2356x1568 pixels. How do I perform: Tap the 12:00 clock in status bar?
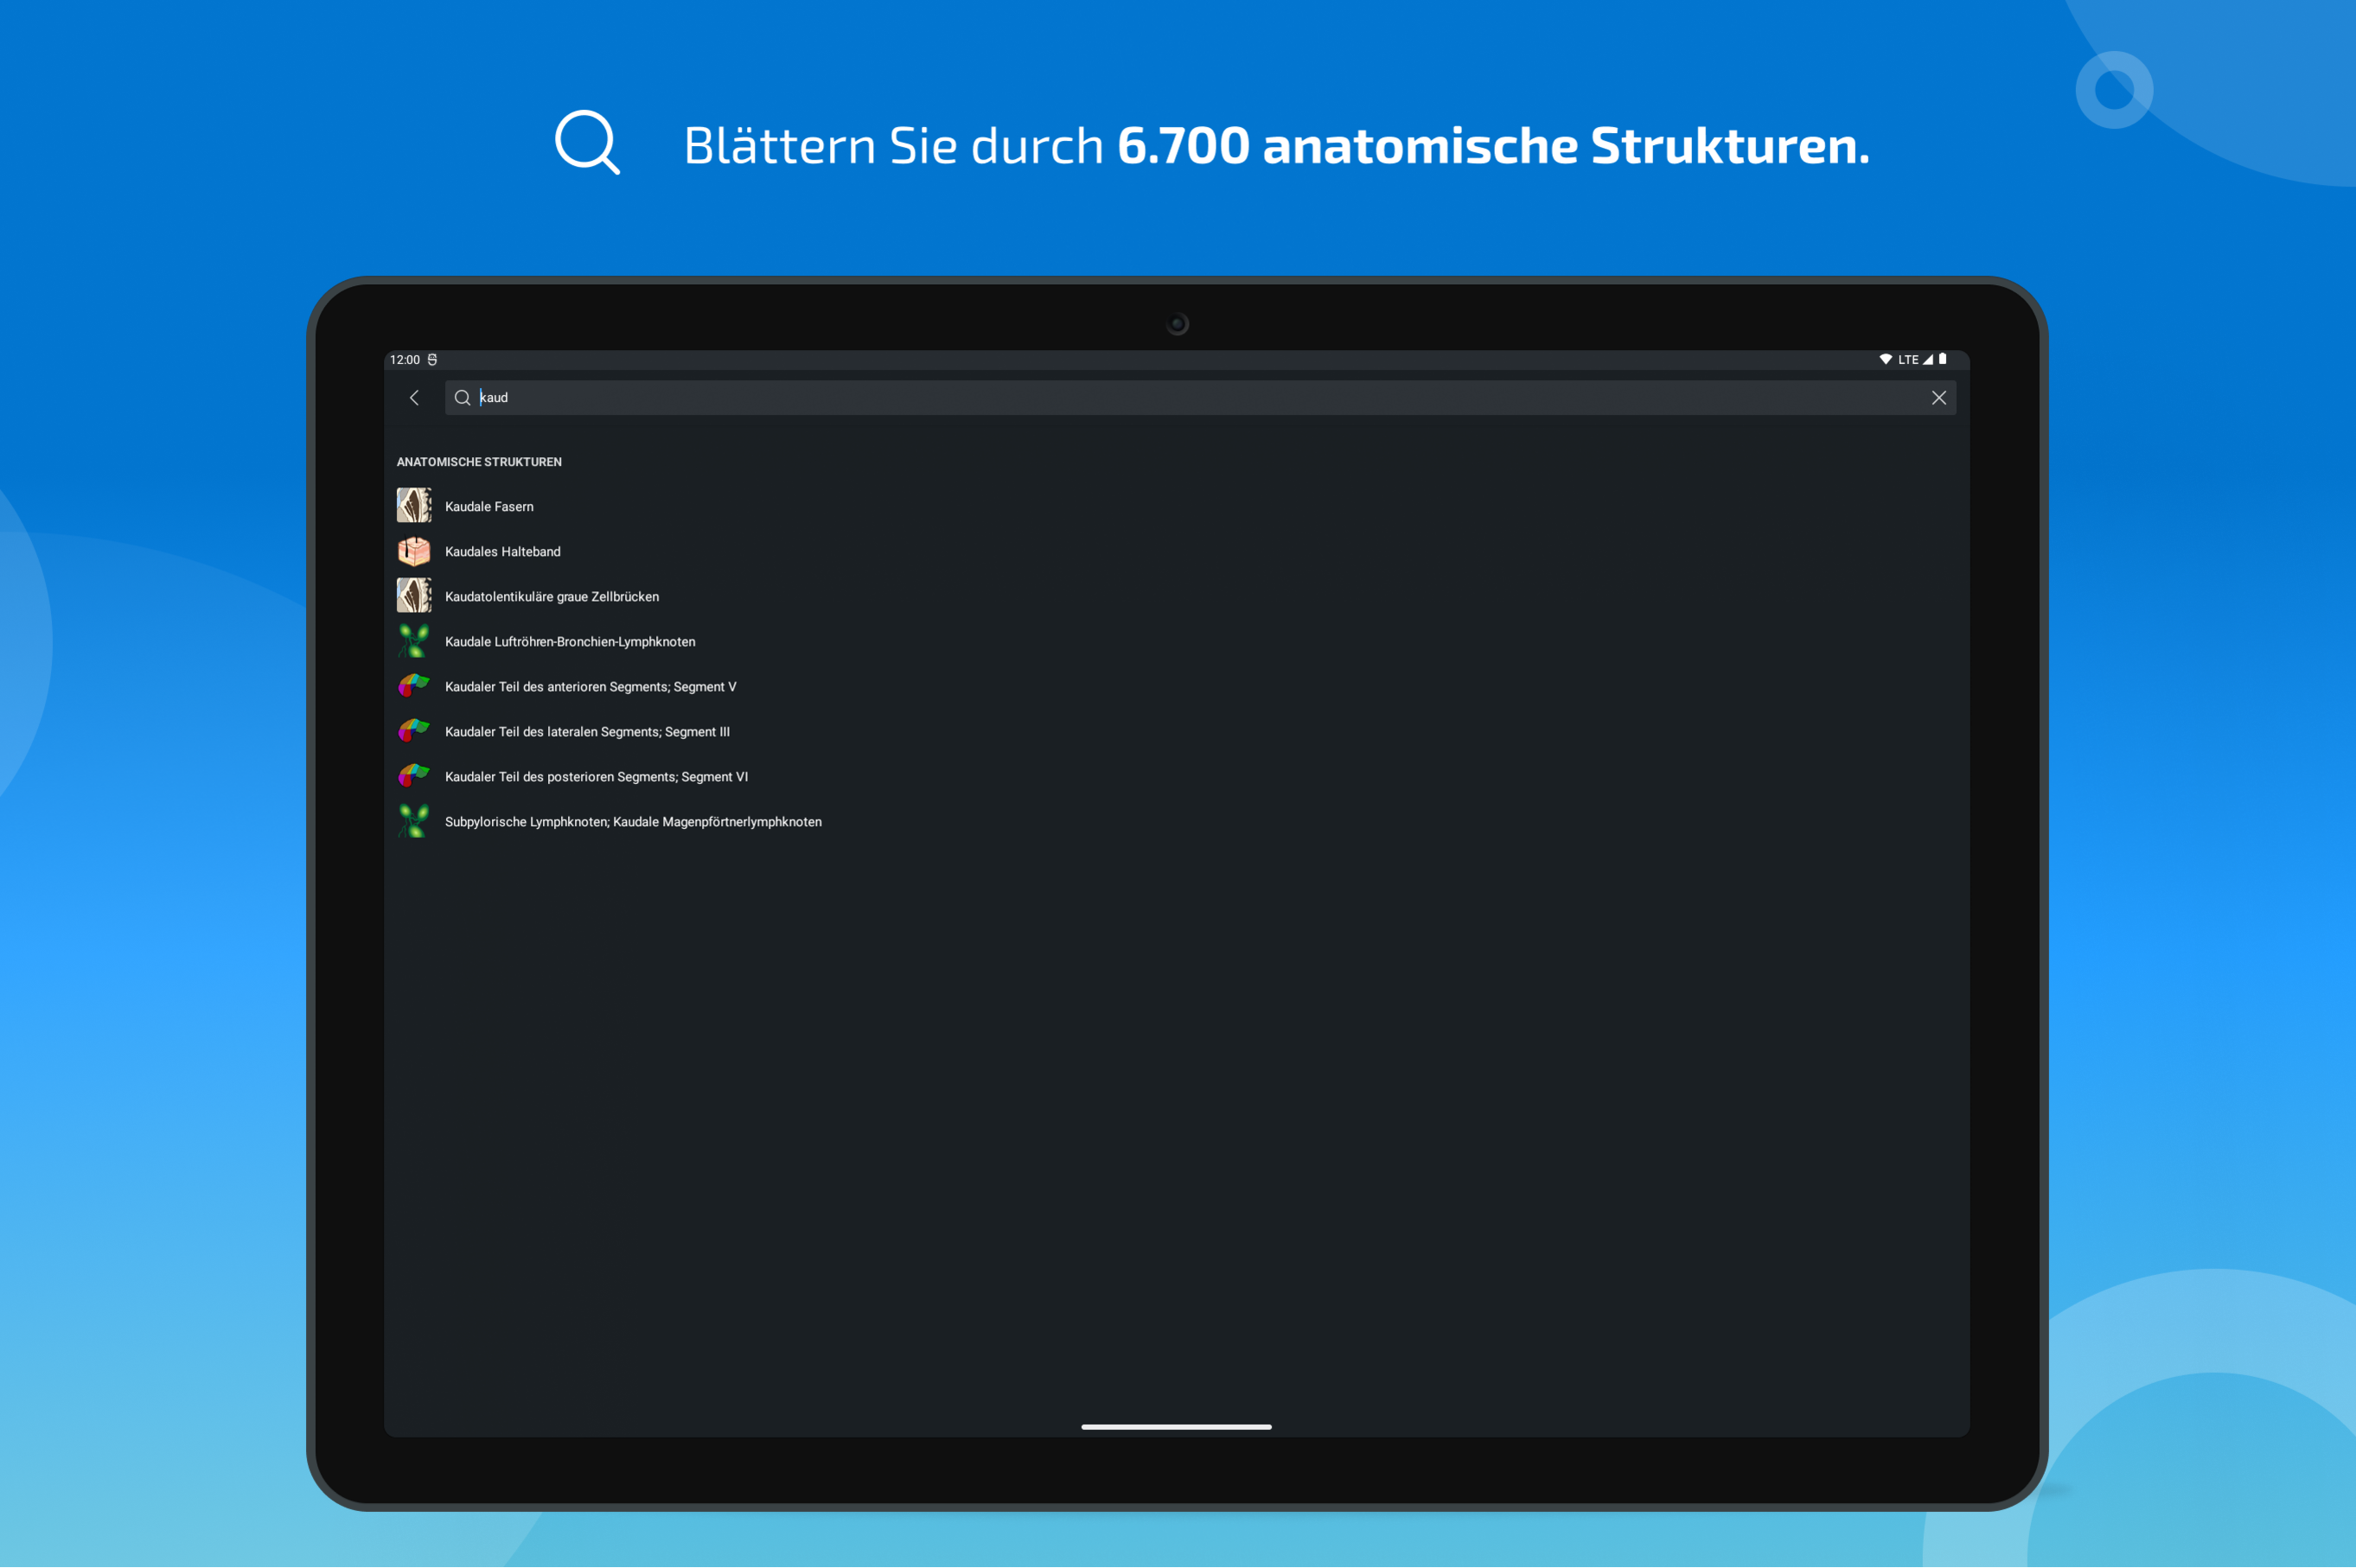point(405,360)
